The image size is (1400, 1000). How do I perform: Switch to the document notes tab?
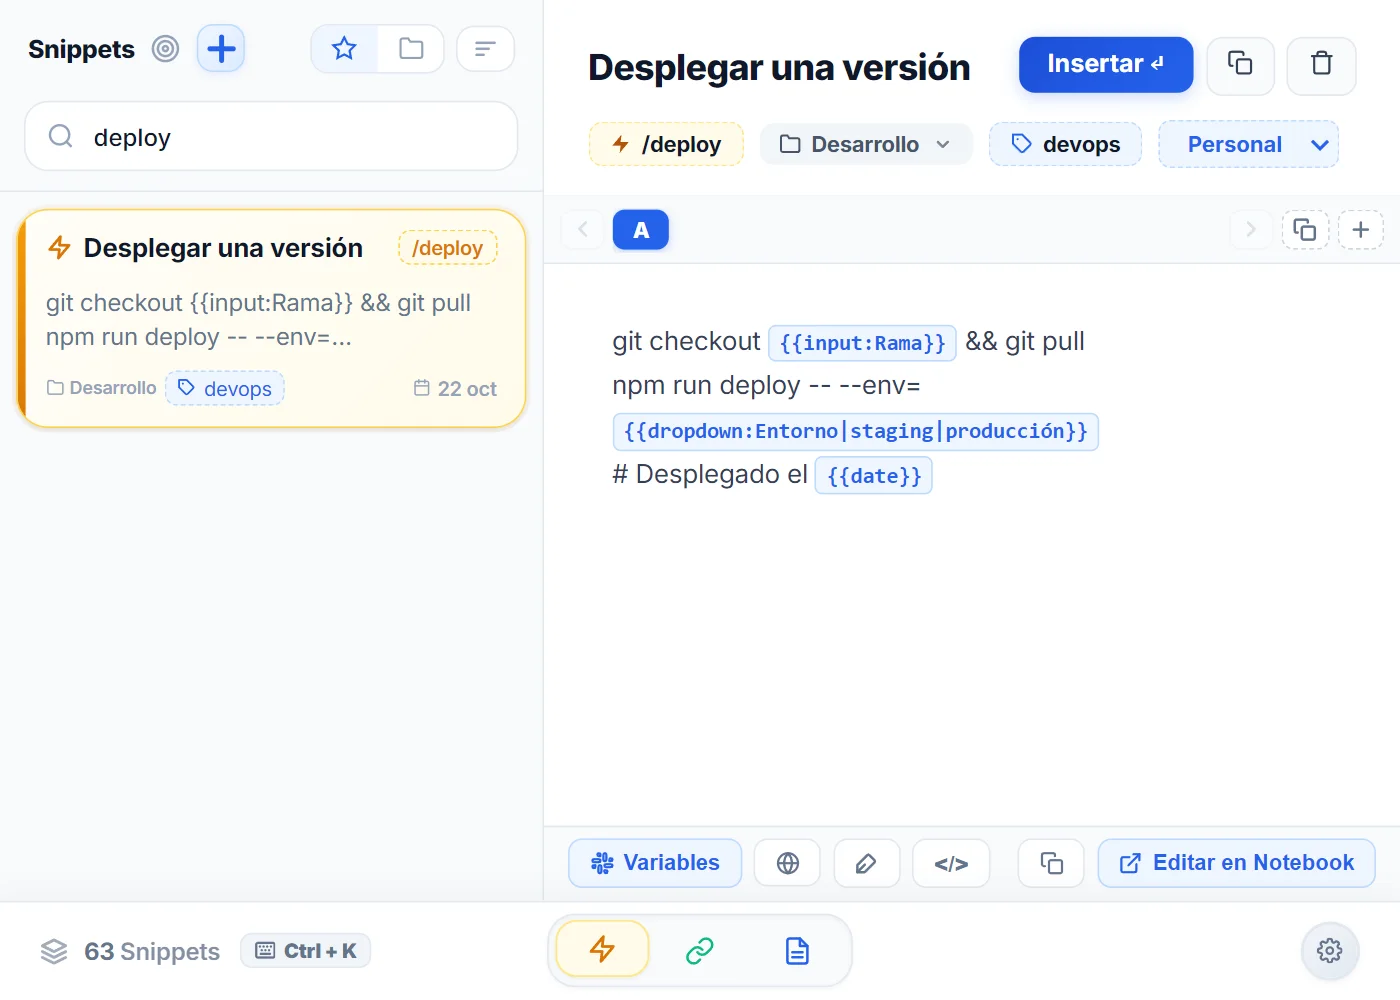tap(797, 950)
